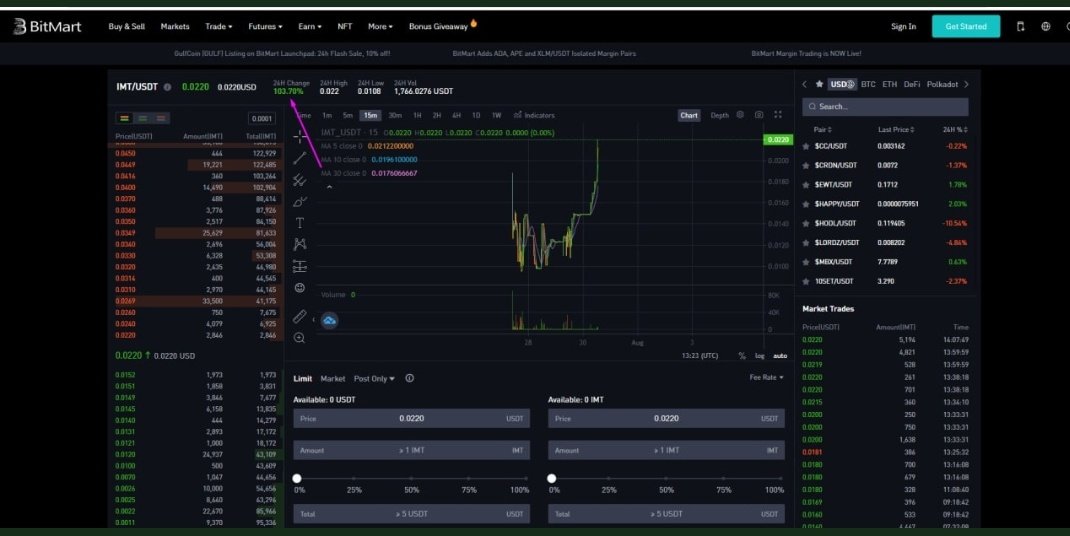The image size is (1070, 536).
Task: Click the sell amount percentage slider handle
Action: [551, 479]
